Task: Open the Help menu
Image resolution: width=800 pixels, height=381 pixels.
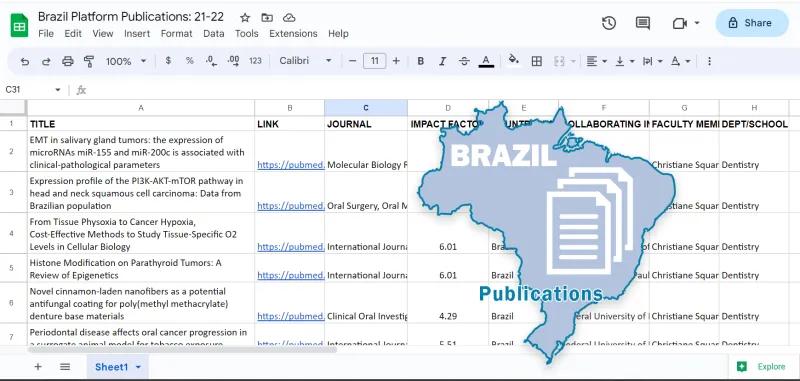Action: point(338,34)
